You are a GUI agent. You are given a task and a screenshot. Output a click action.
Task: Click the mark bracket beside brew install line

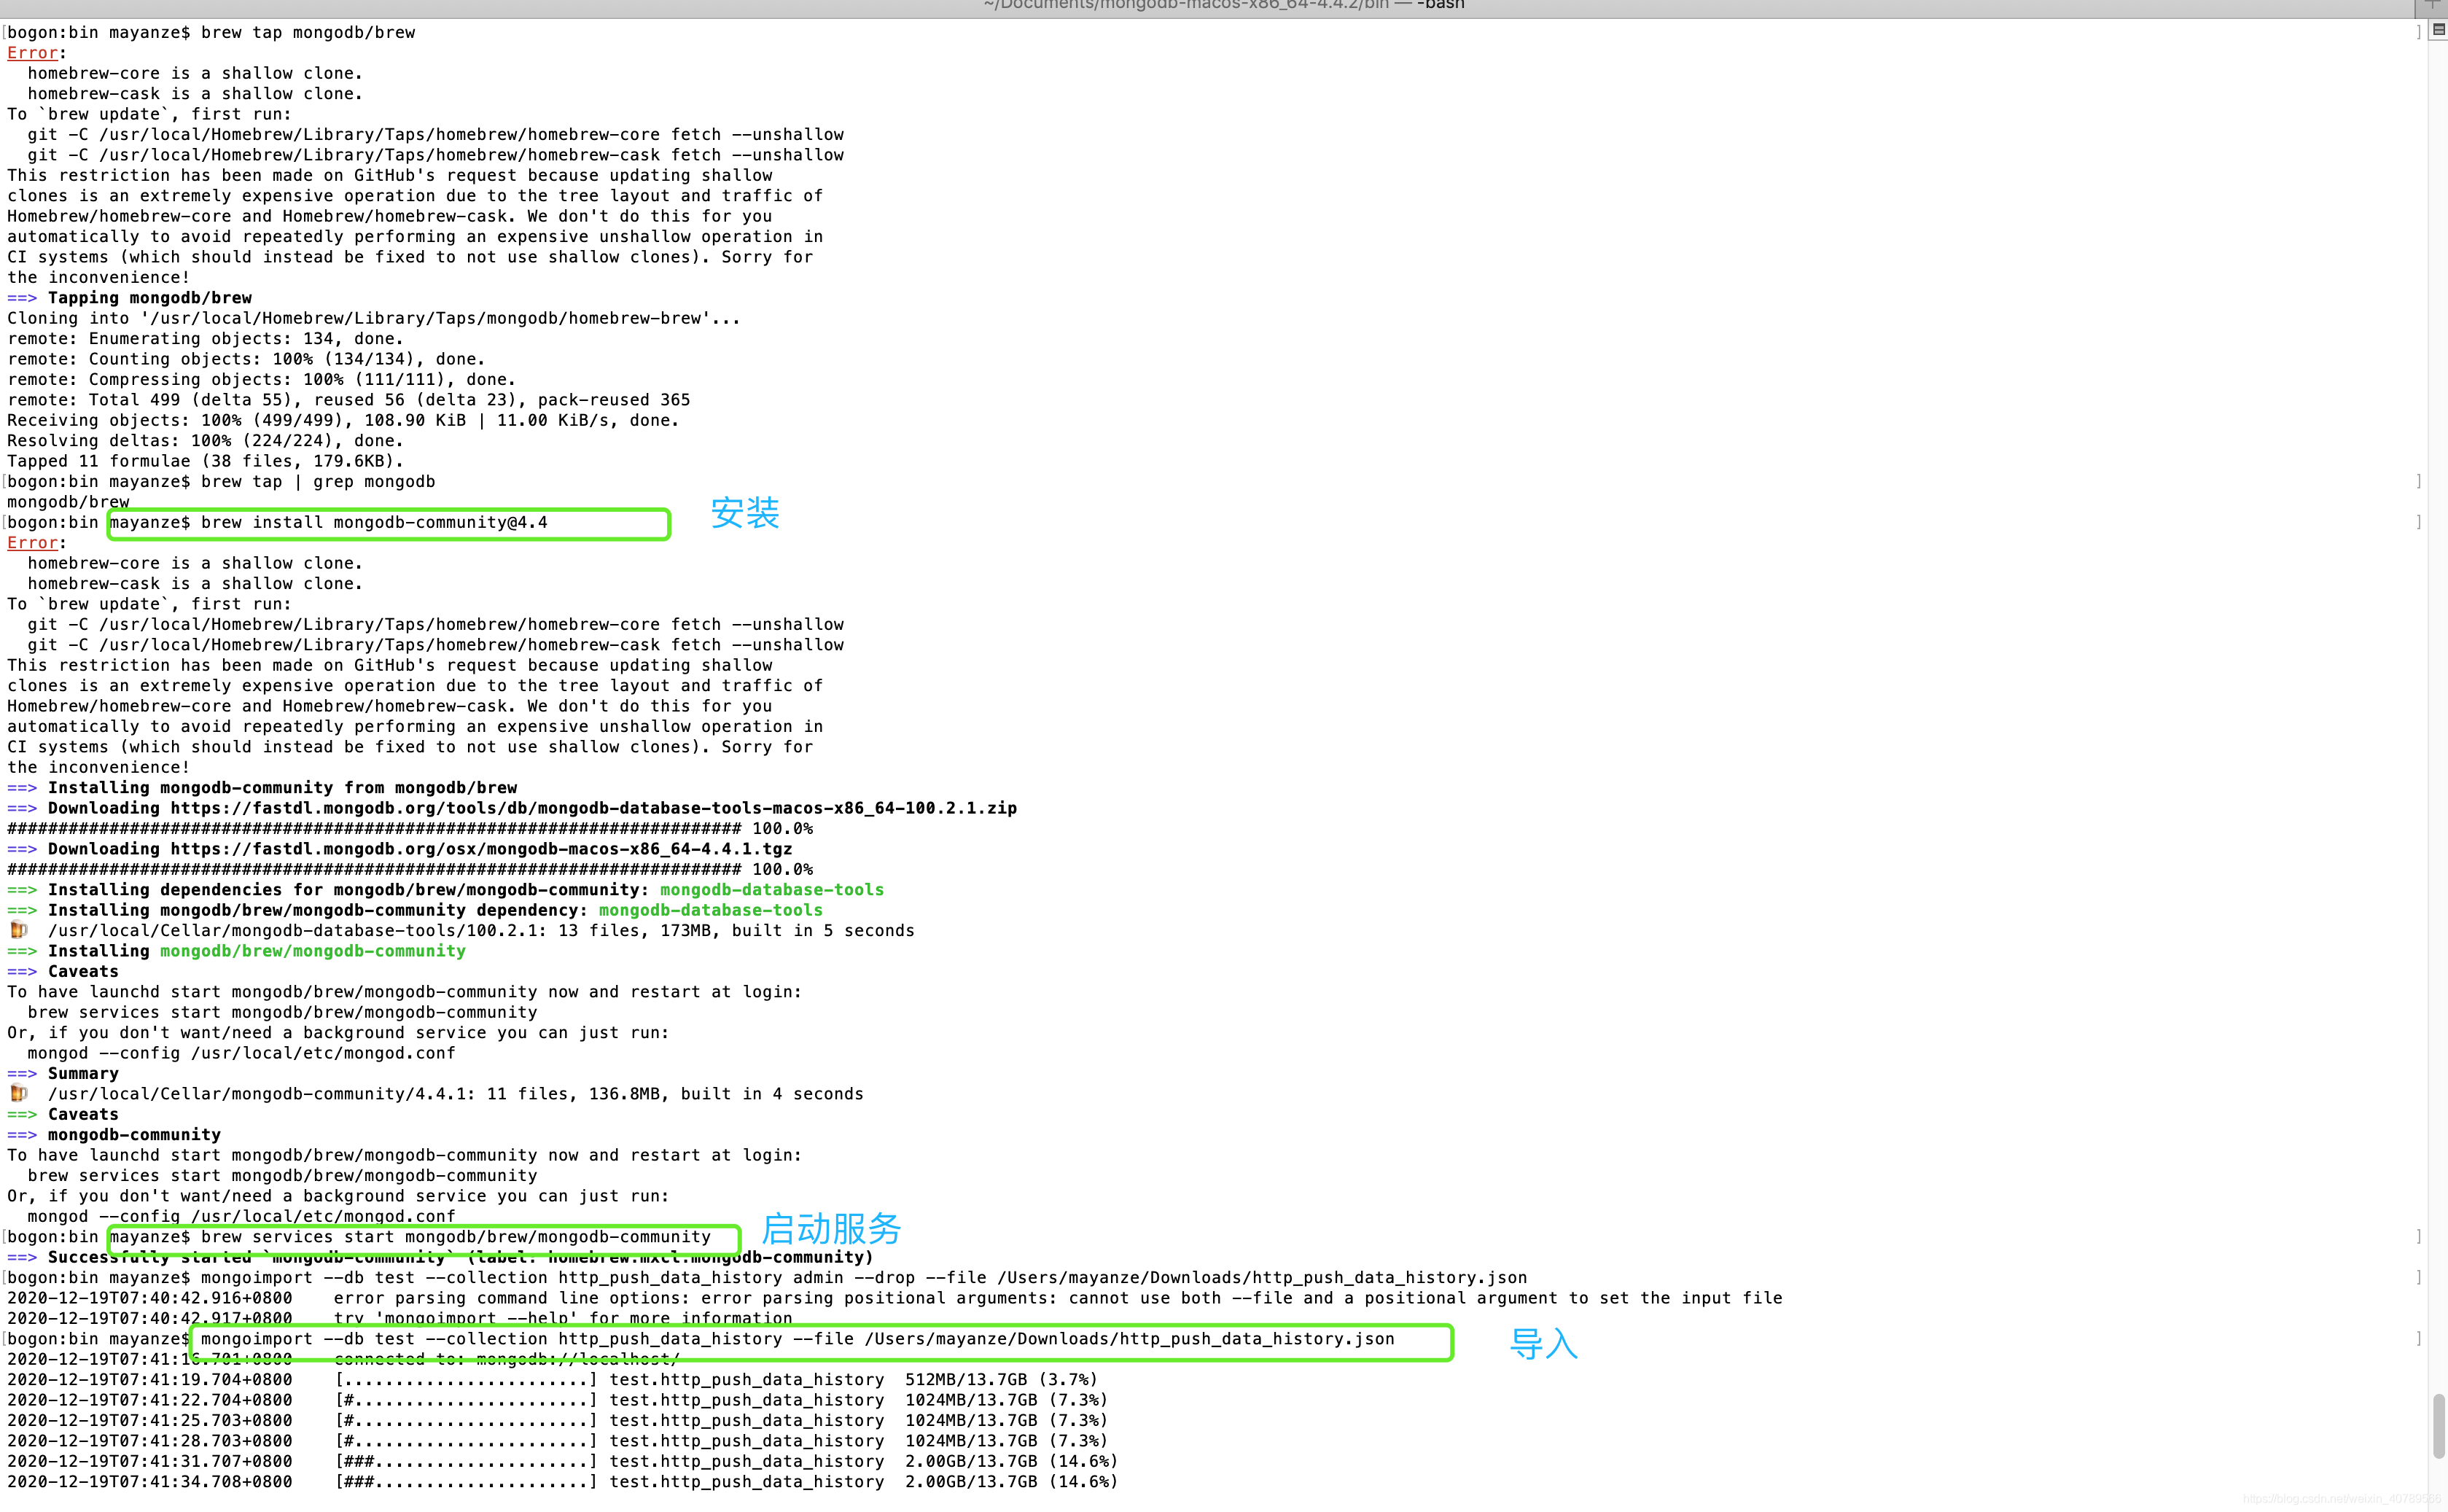2418,522
